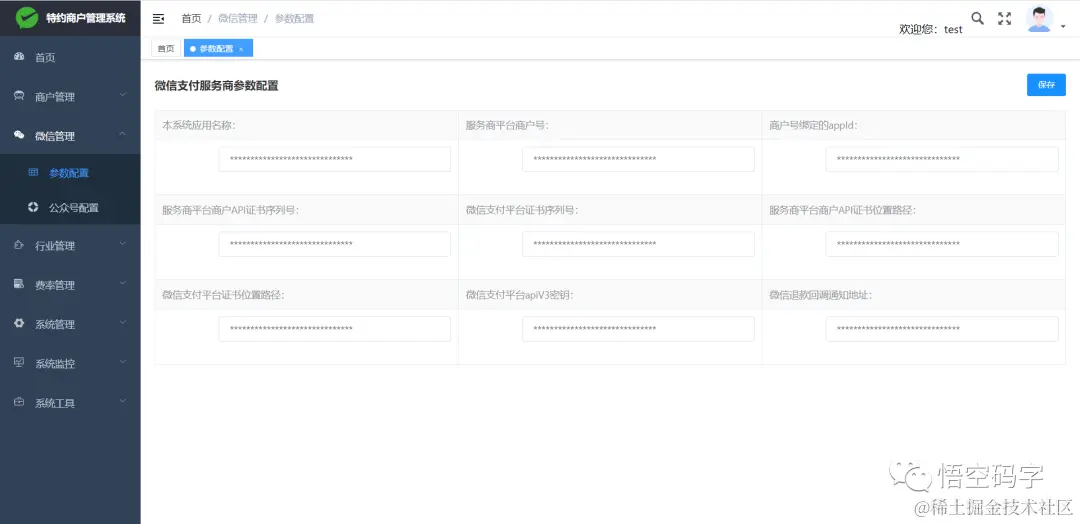
Task: Select the 参数配置 page tab
Action: [x=216, y=48]
